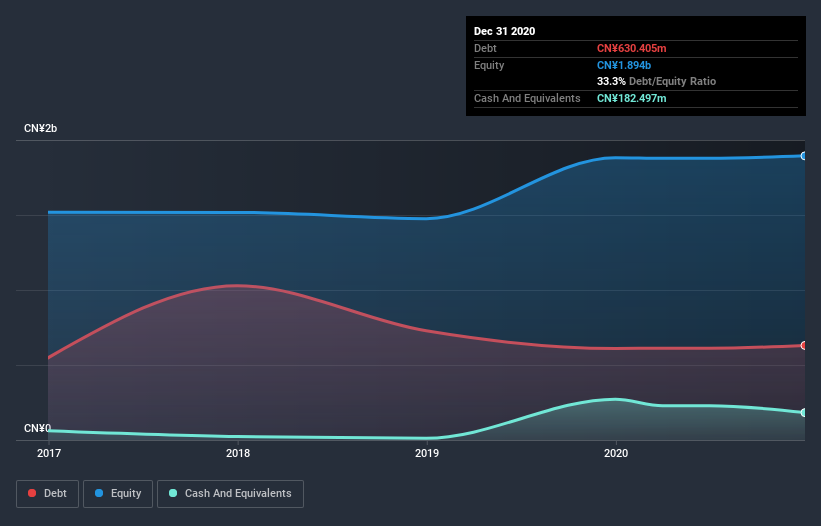Click the blue Equity endpoint marker

pos(804,156)
